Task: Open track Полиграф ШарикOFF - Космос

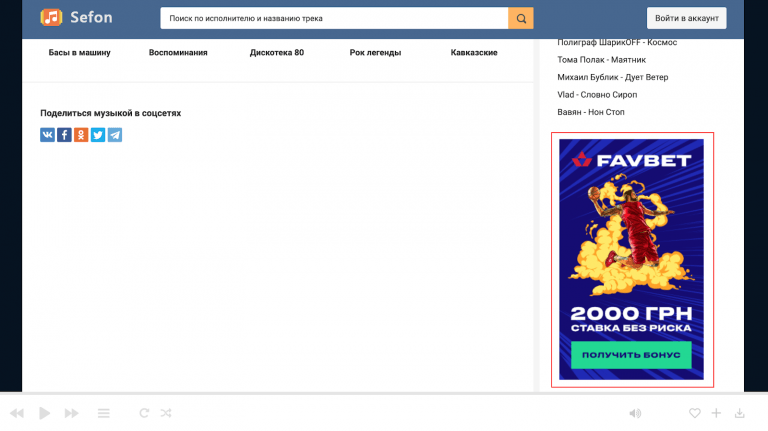Action: click(x=617, y=42)
